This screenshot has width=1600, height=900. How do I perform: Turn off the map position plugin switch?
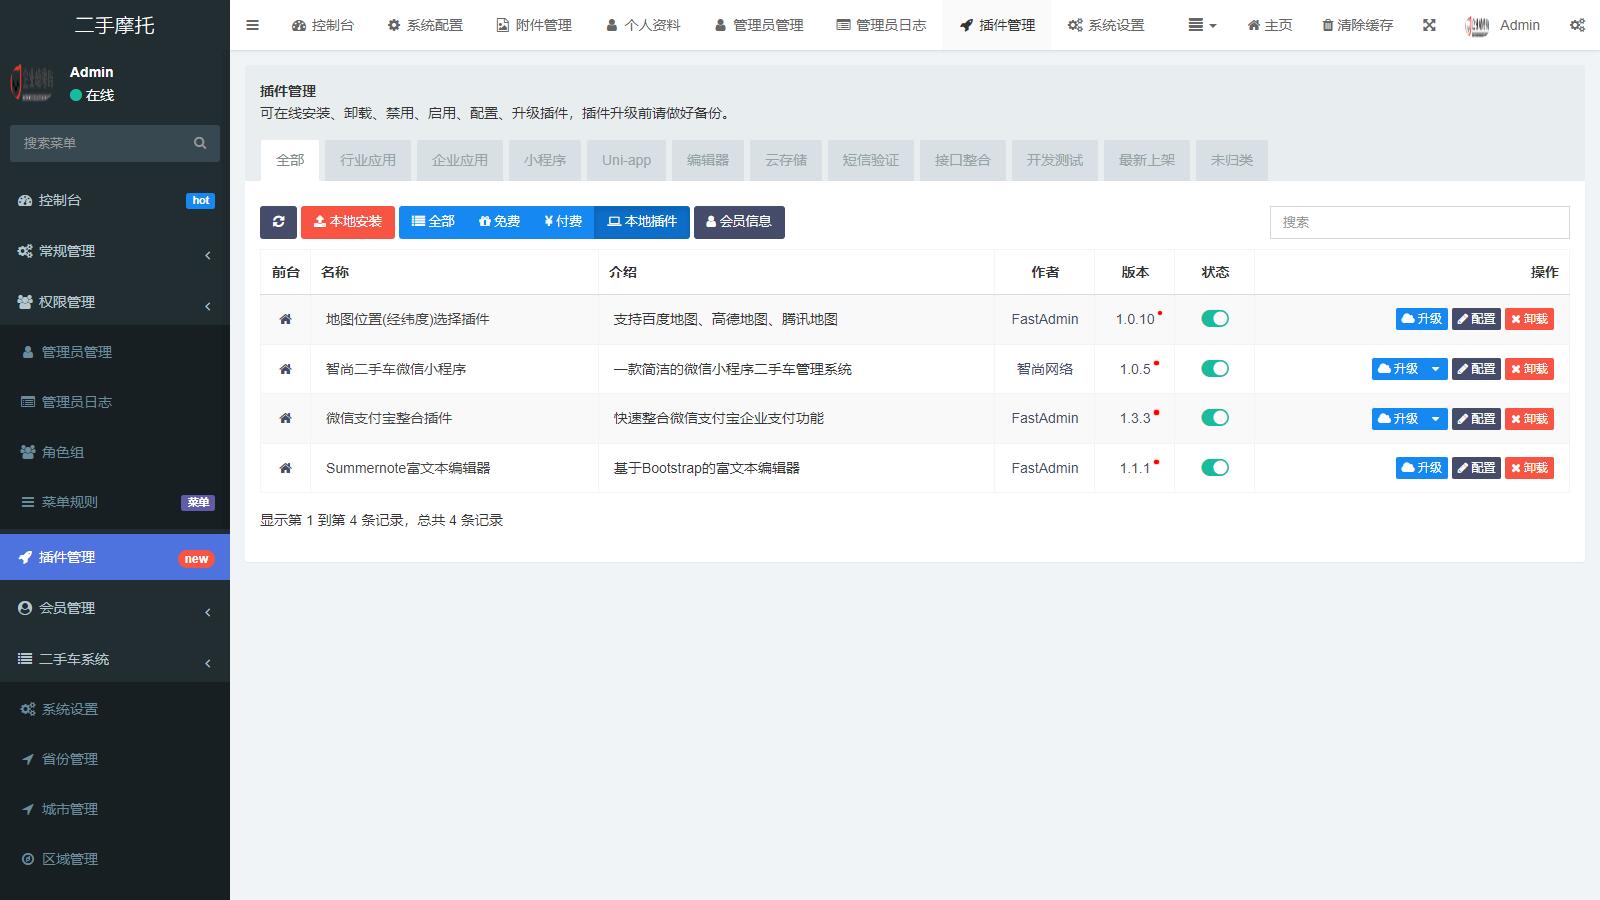1214,318
